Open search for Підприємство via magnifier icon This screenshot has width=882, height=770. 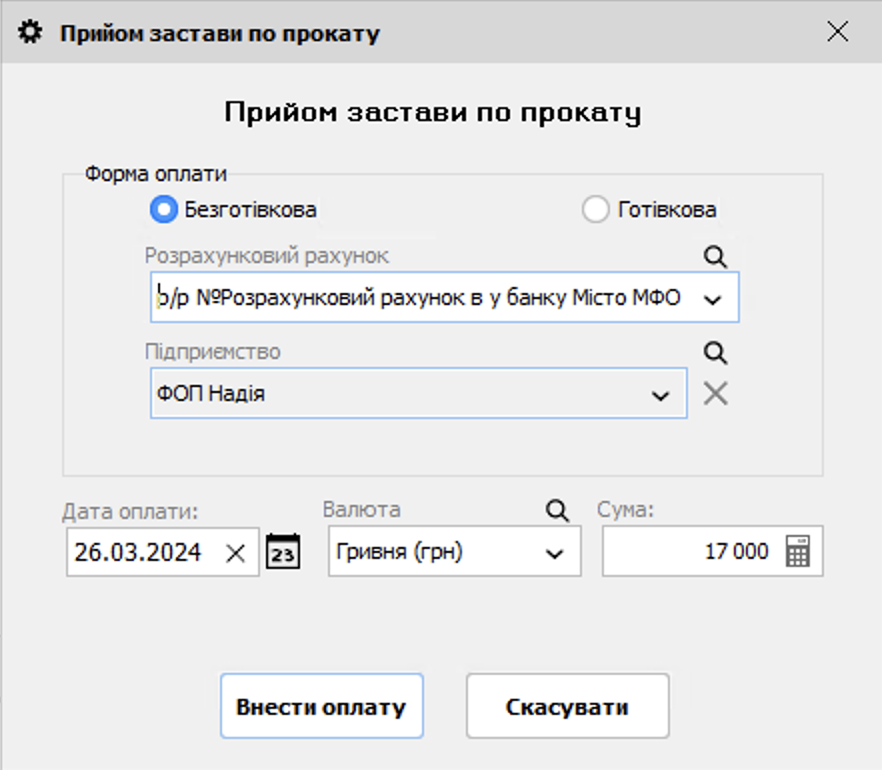714,353
